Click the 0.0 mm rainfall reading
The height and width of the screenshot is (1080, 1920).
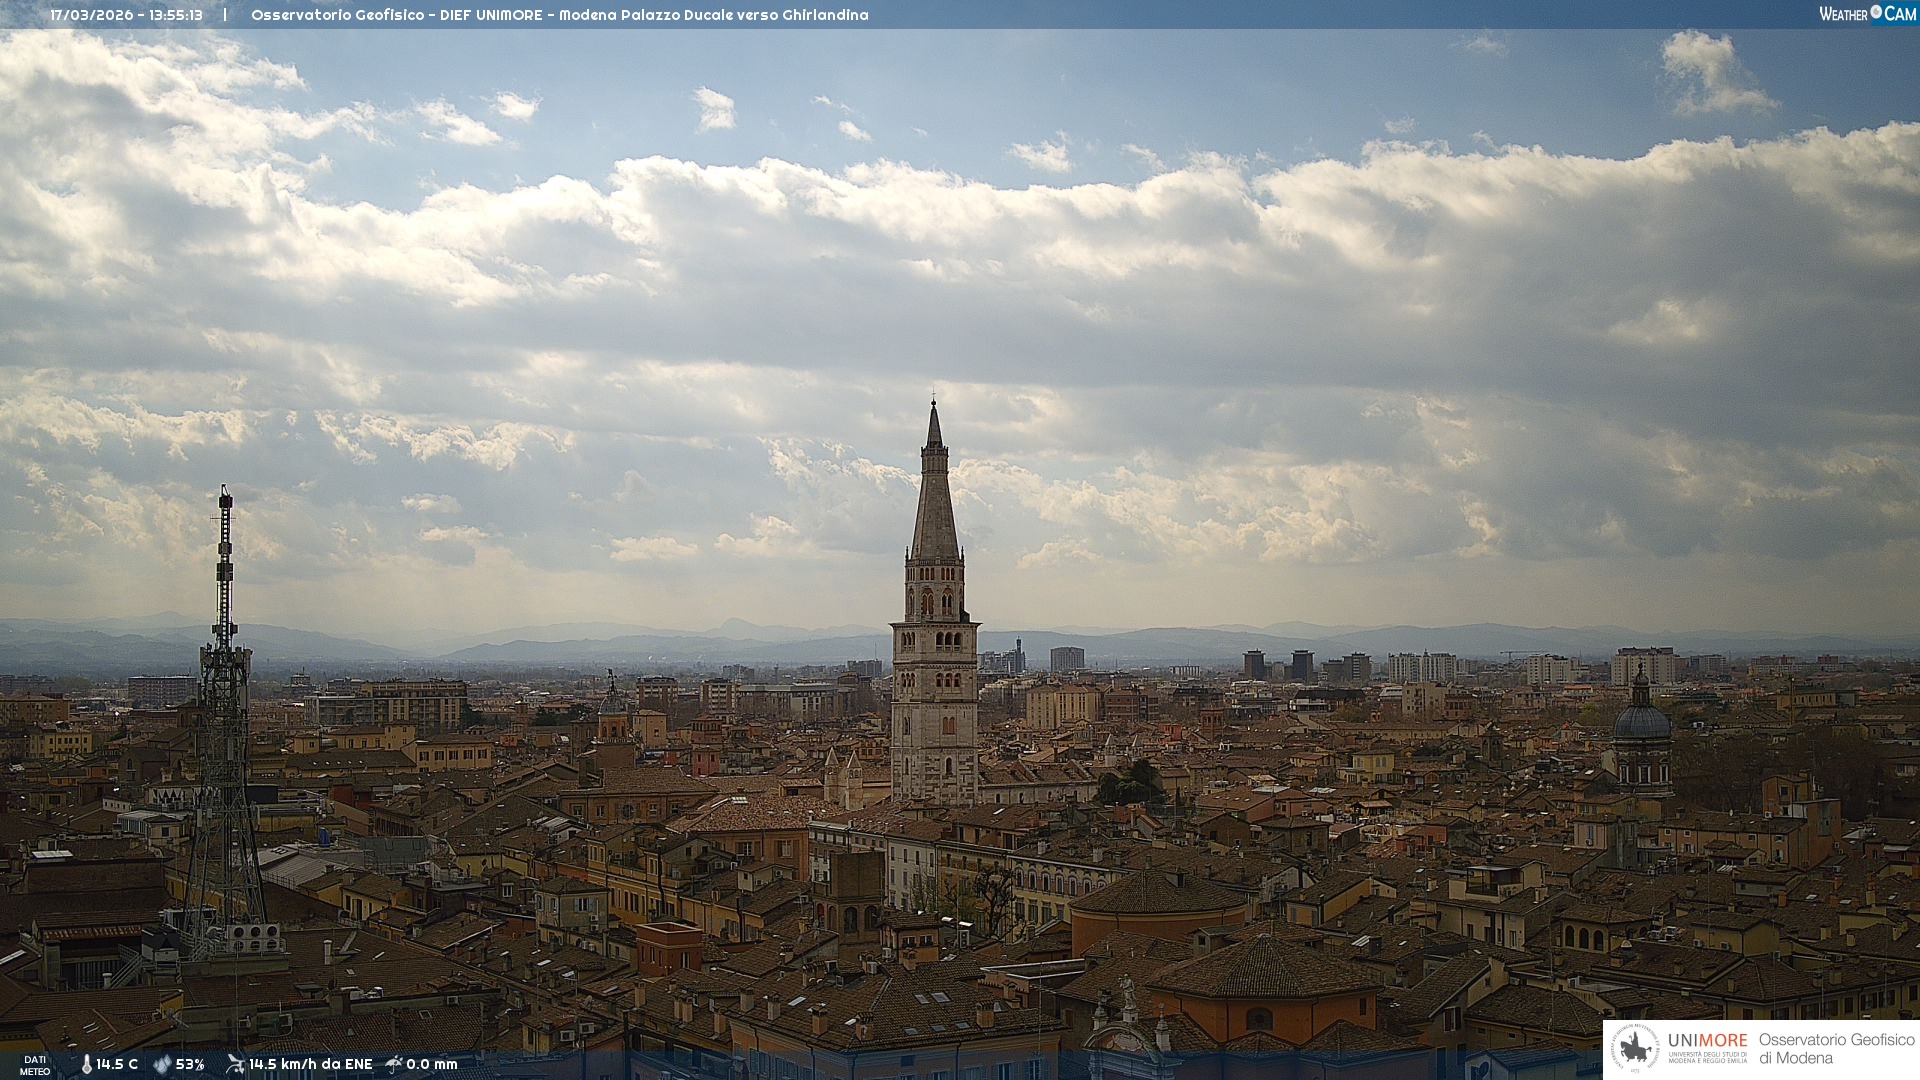(x=431, y=1064)
